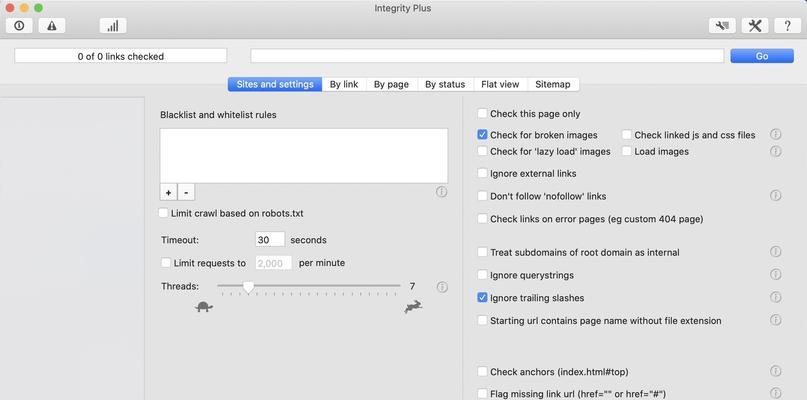The width and height of the screenshot is (807, 400).
Task: Click info icon for starting url option
Action: tap(776, 320)
